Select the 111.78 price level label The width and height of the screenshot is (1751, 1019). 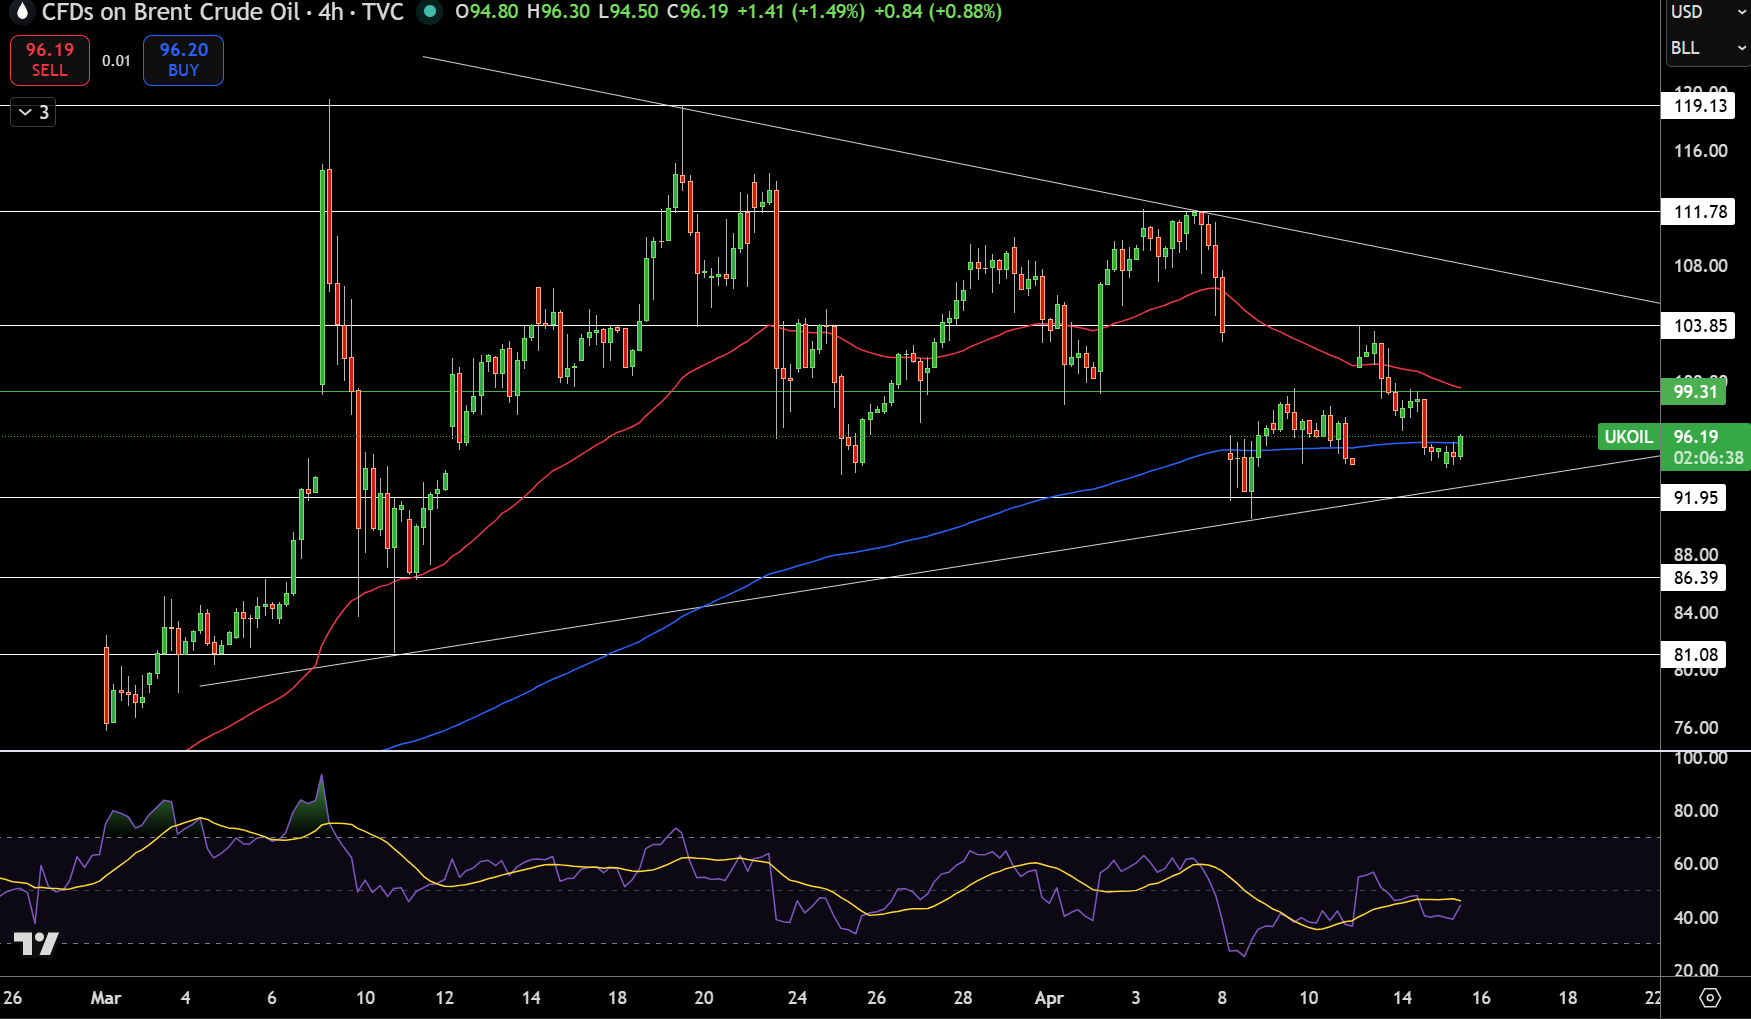(x=1697, y=212)
